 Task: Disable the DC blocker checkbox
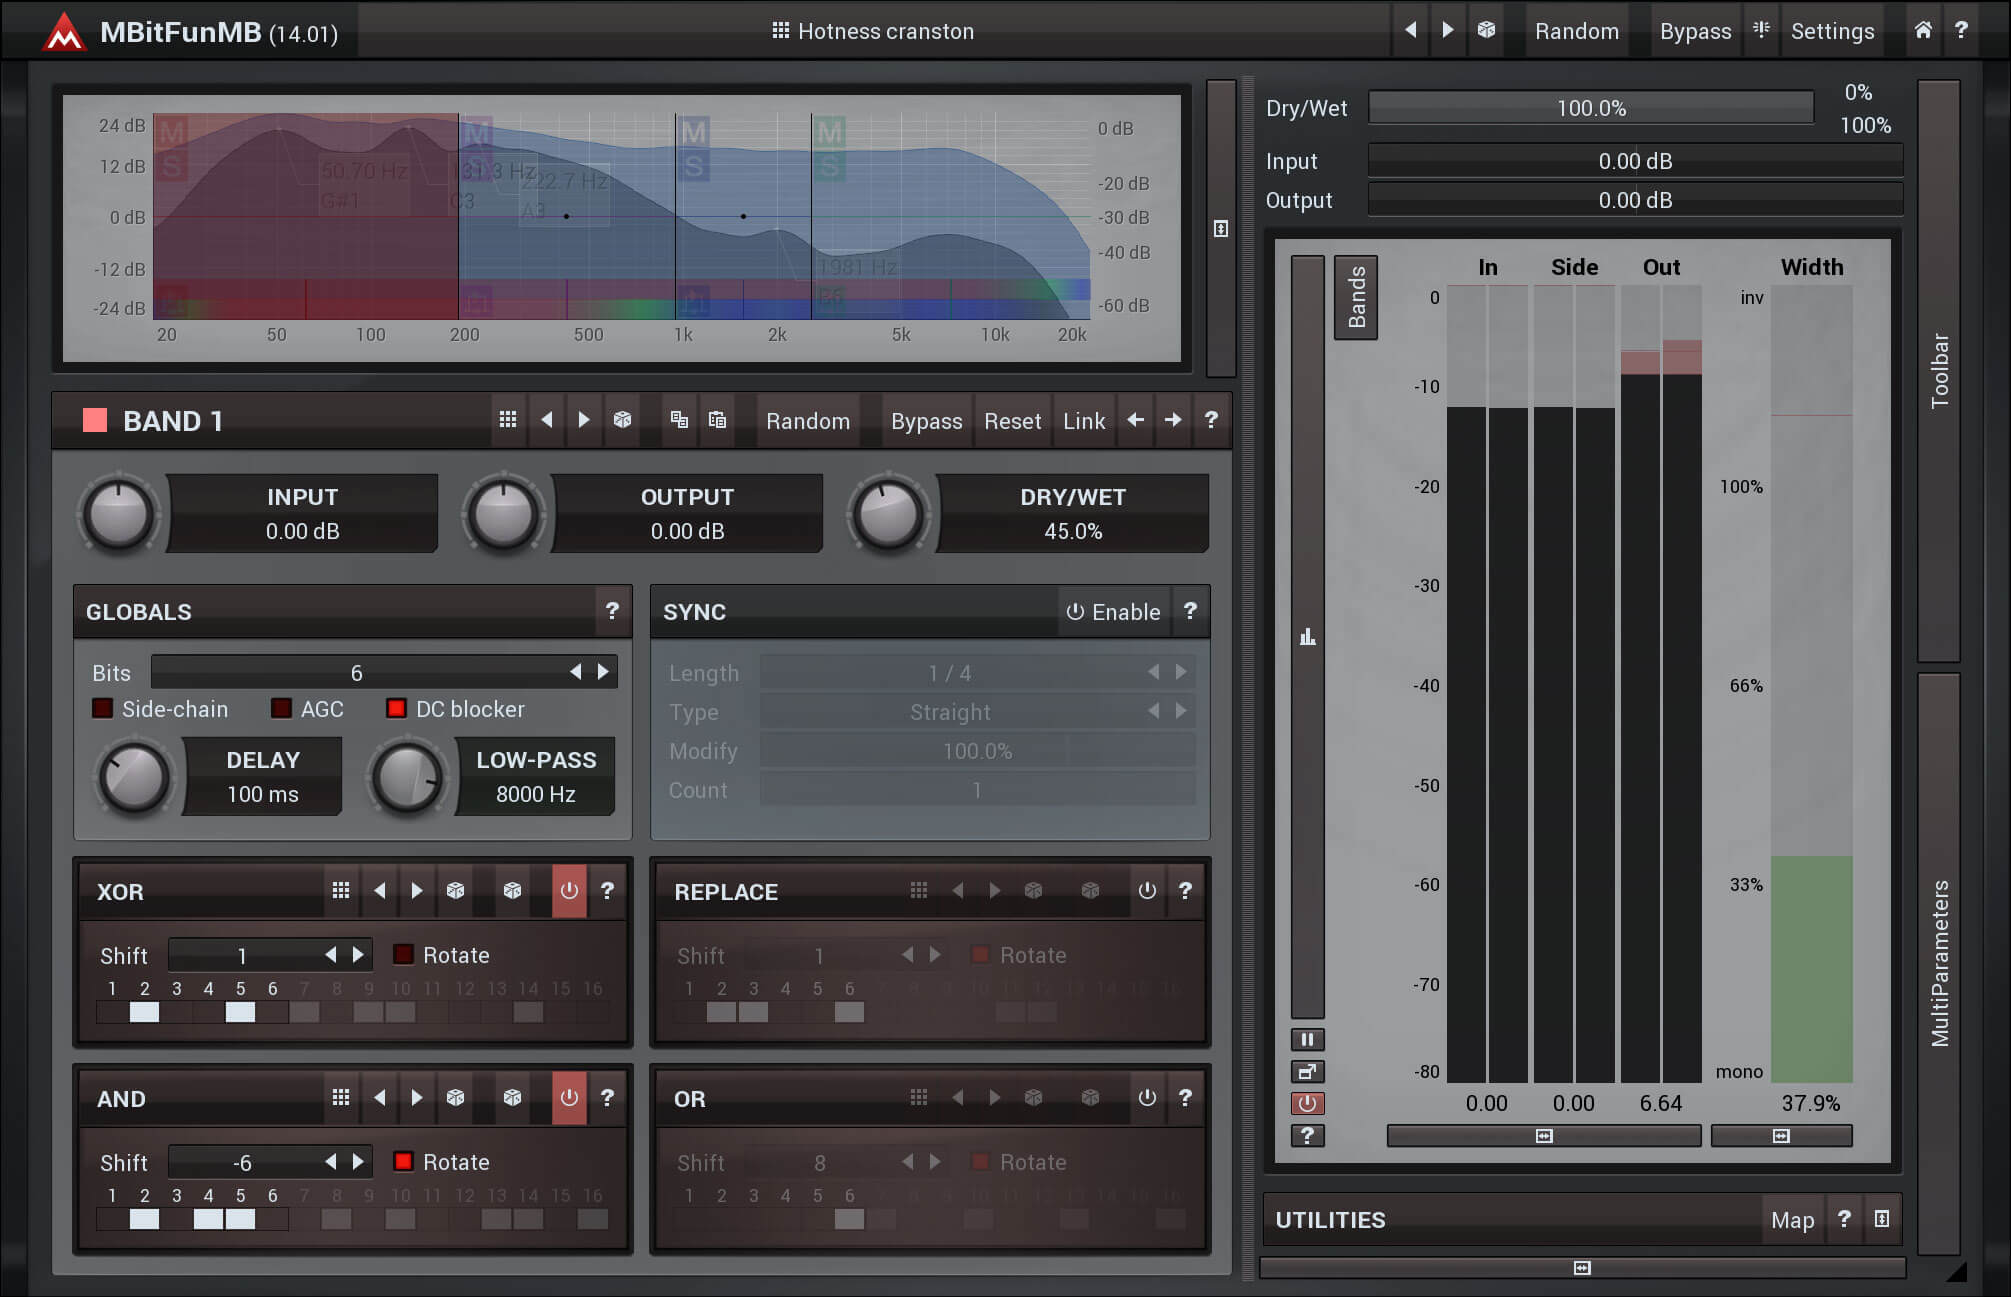[396, 708]
